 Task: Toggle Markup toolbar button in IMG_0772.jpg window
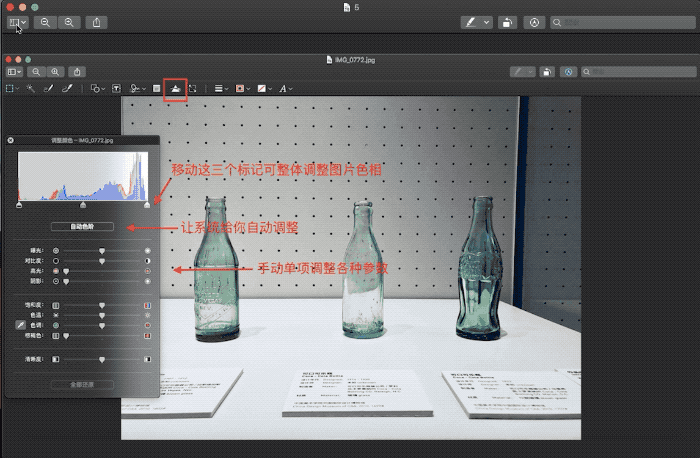568,72
